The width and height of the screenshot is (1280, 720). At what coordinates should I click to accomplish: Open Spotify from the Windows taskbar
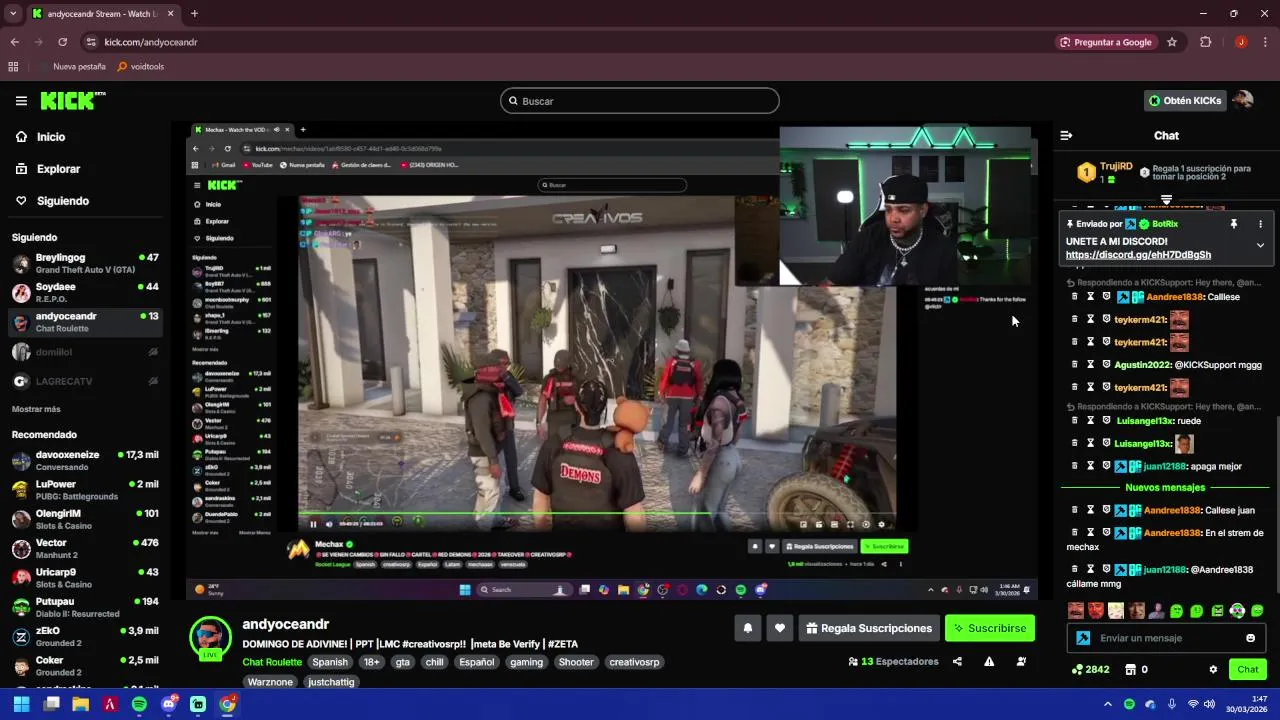[x=139, y=704]
